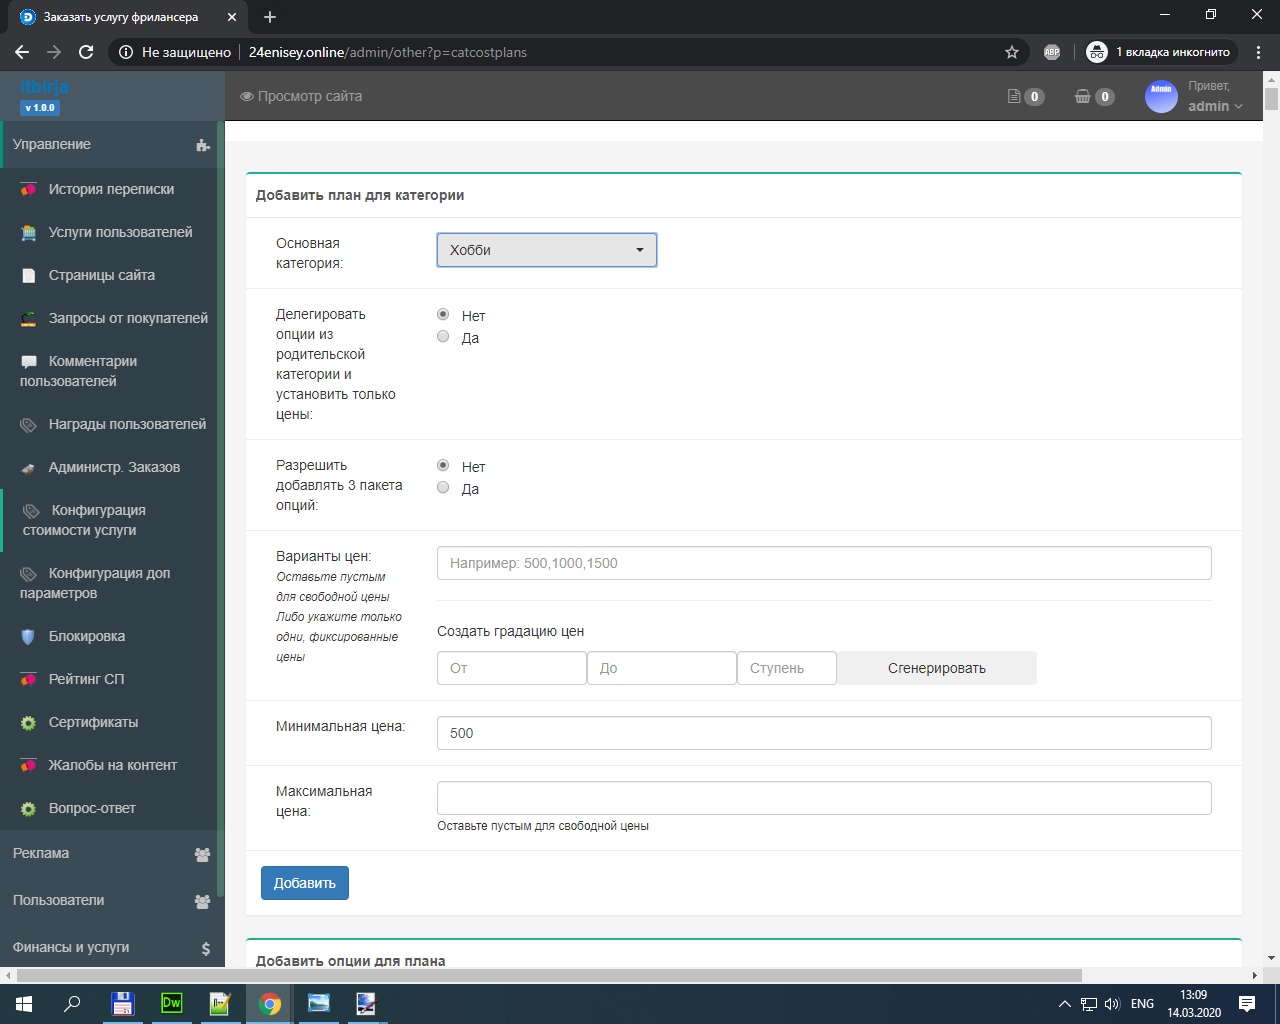Open Chrome from the Windows taskbar
The width and height of the screenshot is (1280, 1024).
pyautogui.click(x=270, y=1003)
